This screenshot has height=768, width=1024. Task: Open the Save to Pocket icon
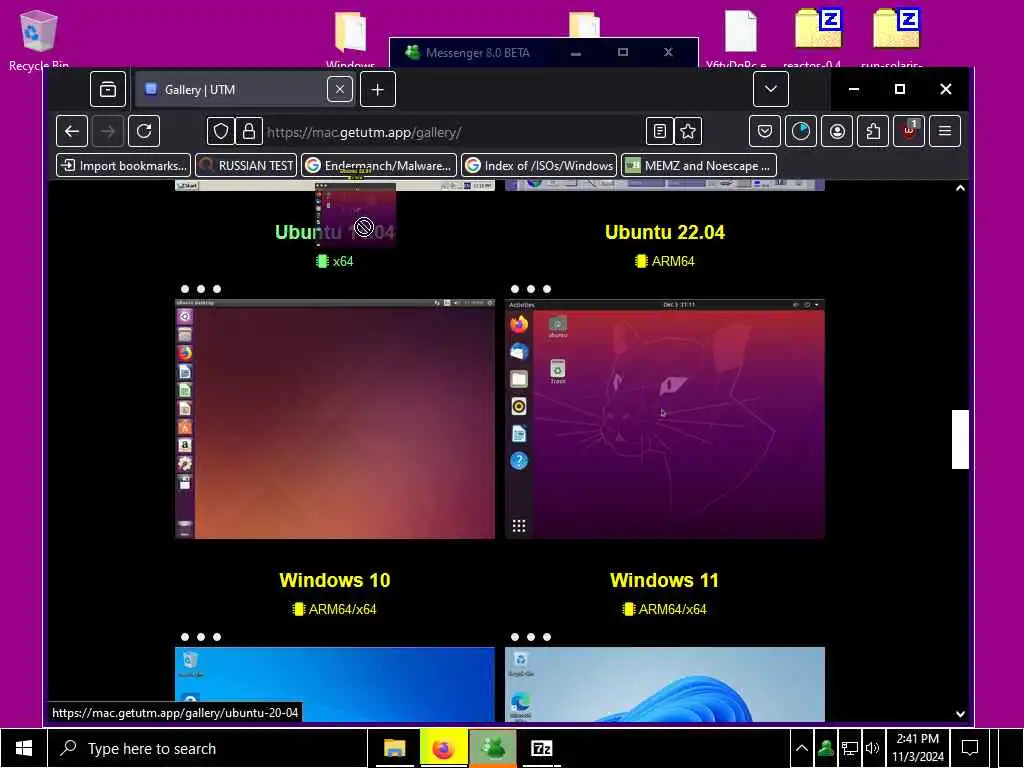point(765,131)
